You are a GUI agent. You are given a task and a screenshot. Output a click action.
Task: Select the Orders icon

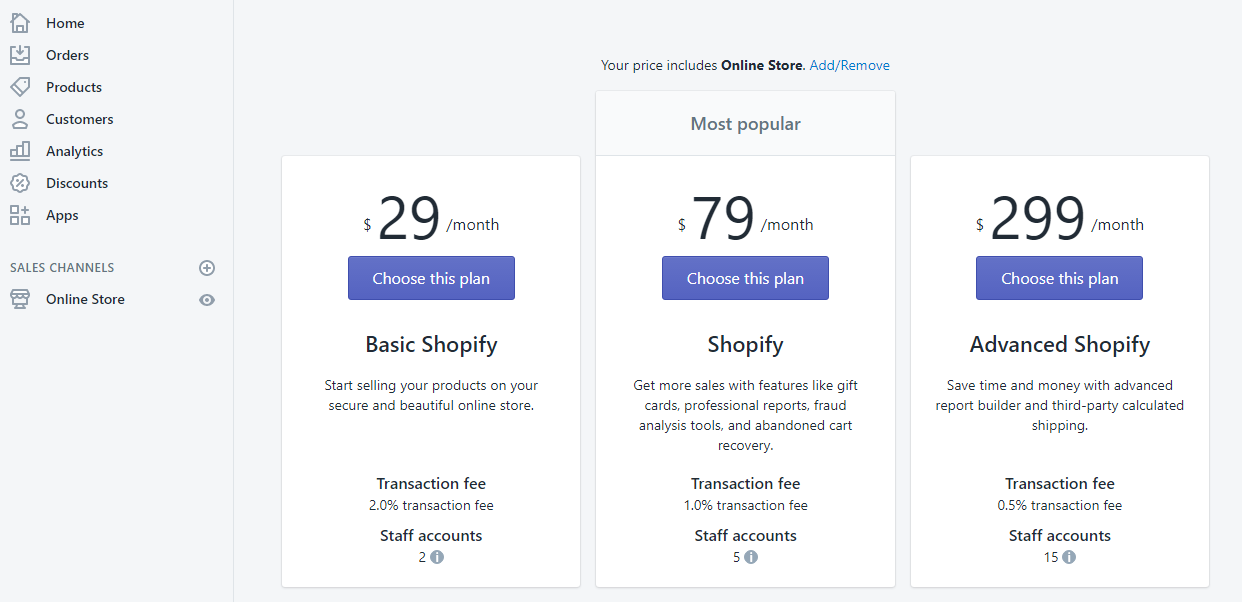(x=20, y=54)
